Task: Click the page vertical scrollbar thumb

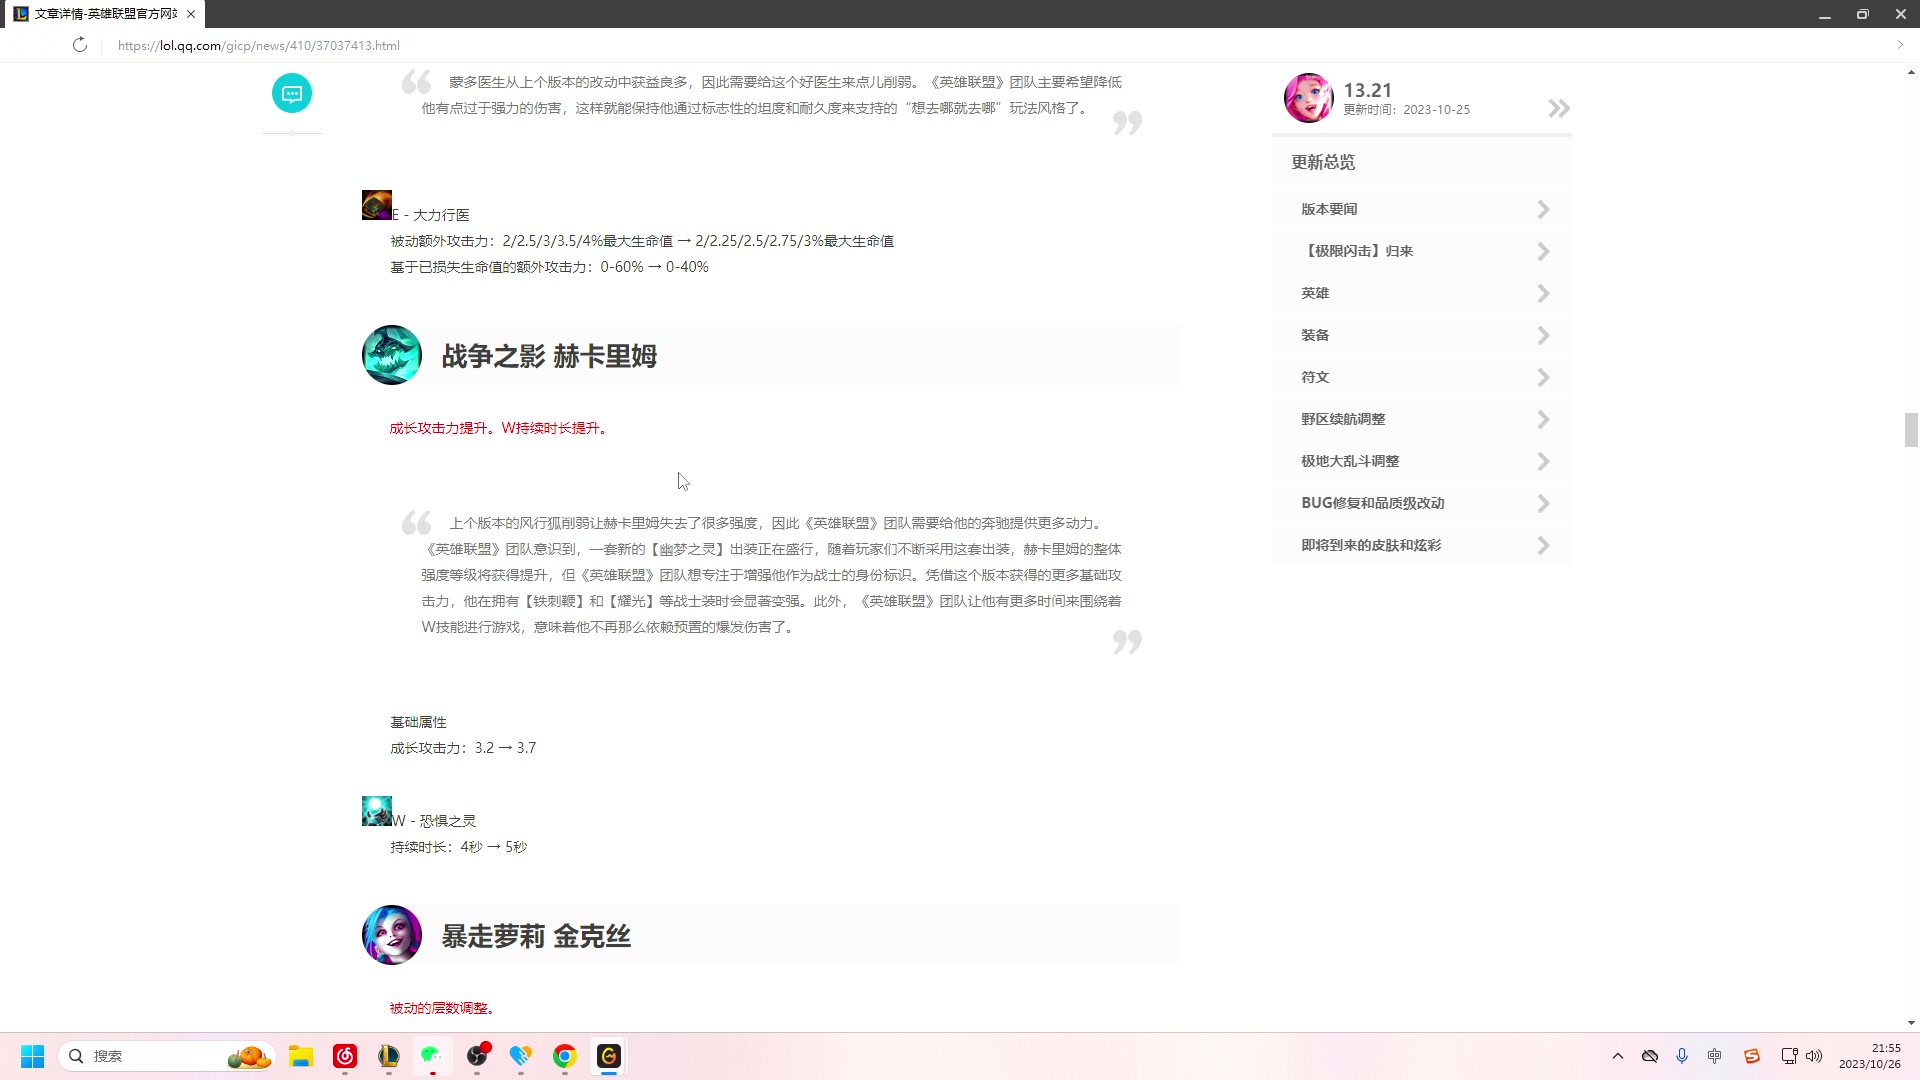Action: [x=1911, y=430]
